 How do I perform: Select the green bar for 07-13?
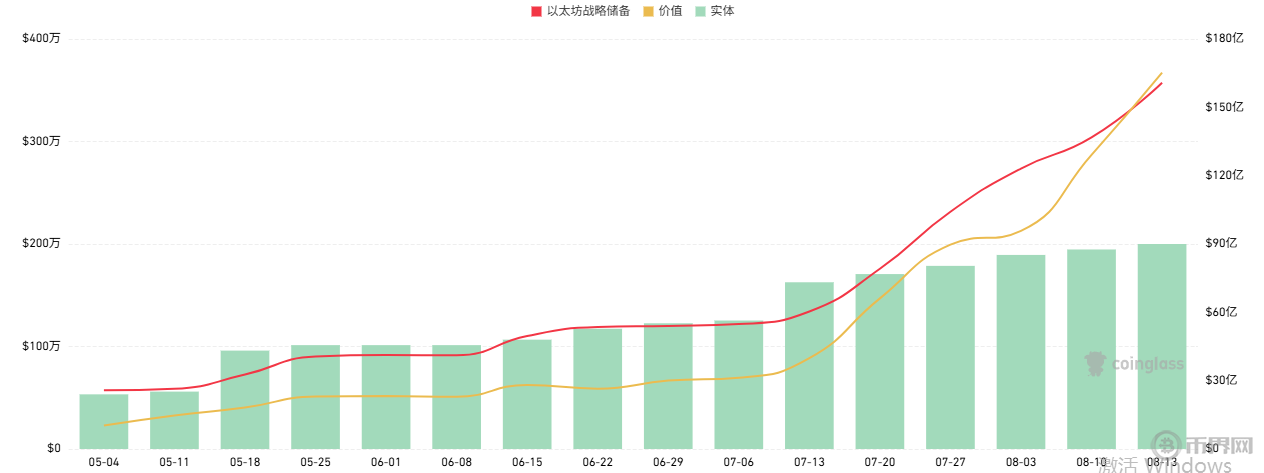(x=809, y=365)
